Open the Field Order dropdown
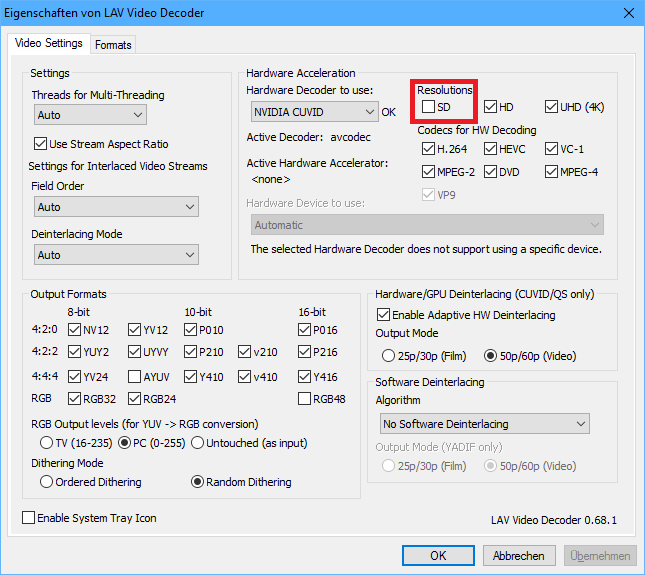The width and height of the screenshot is (645, 575). pos(116,206)
